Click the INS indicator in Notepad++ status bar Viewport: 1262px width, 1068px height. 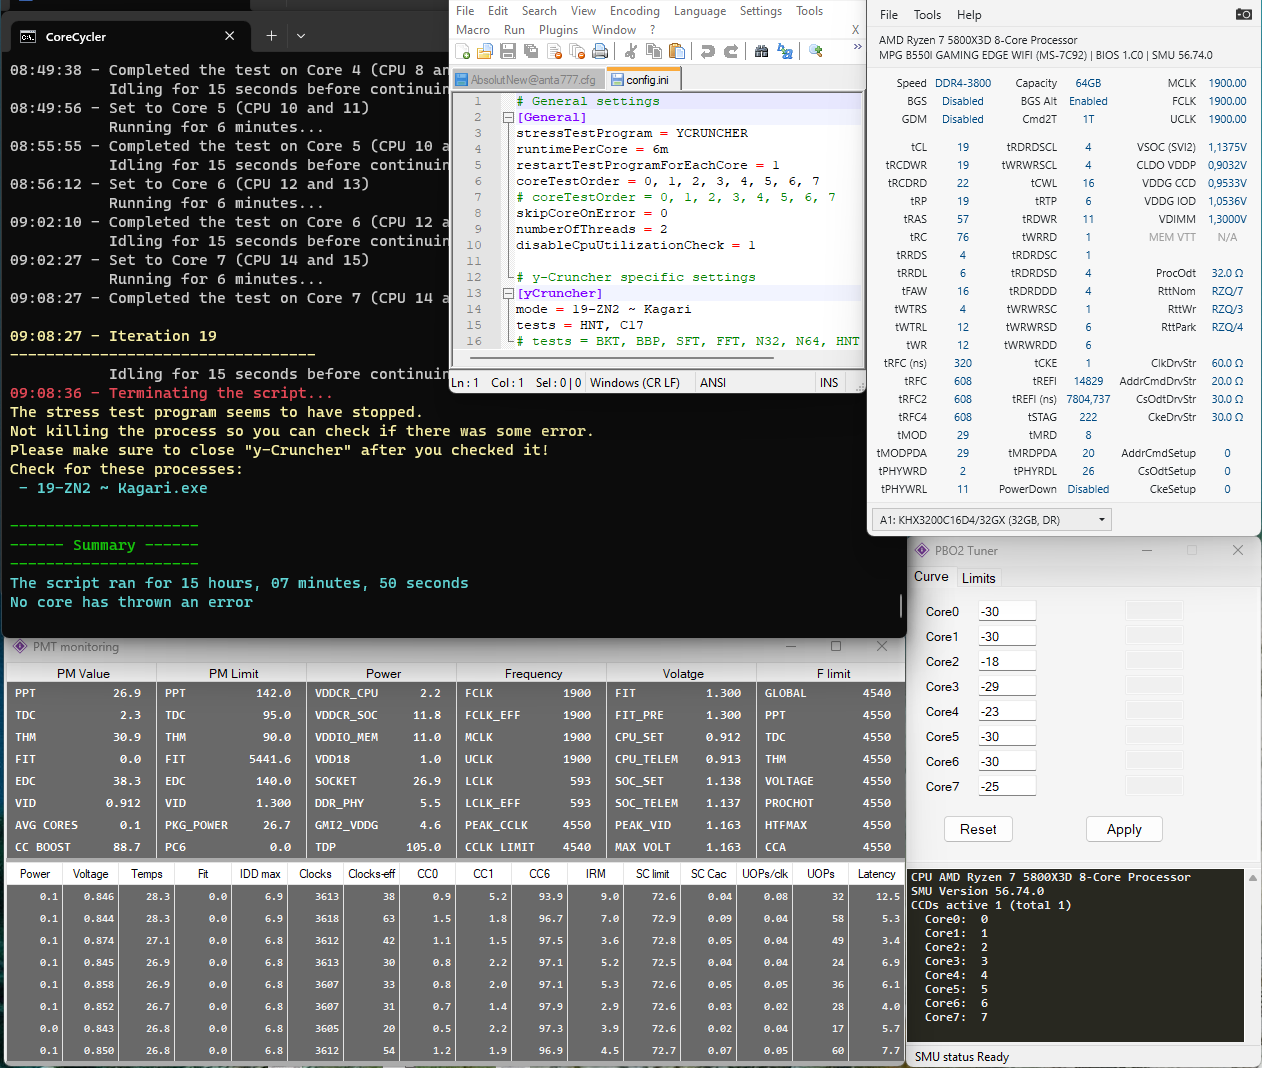[829, 383]
